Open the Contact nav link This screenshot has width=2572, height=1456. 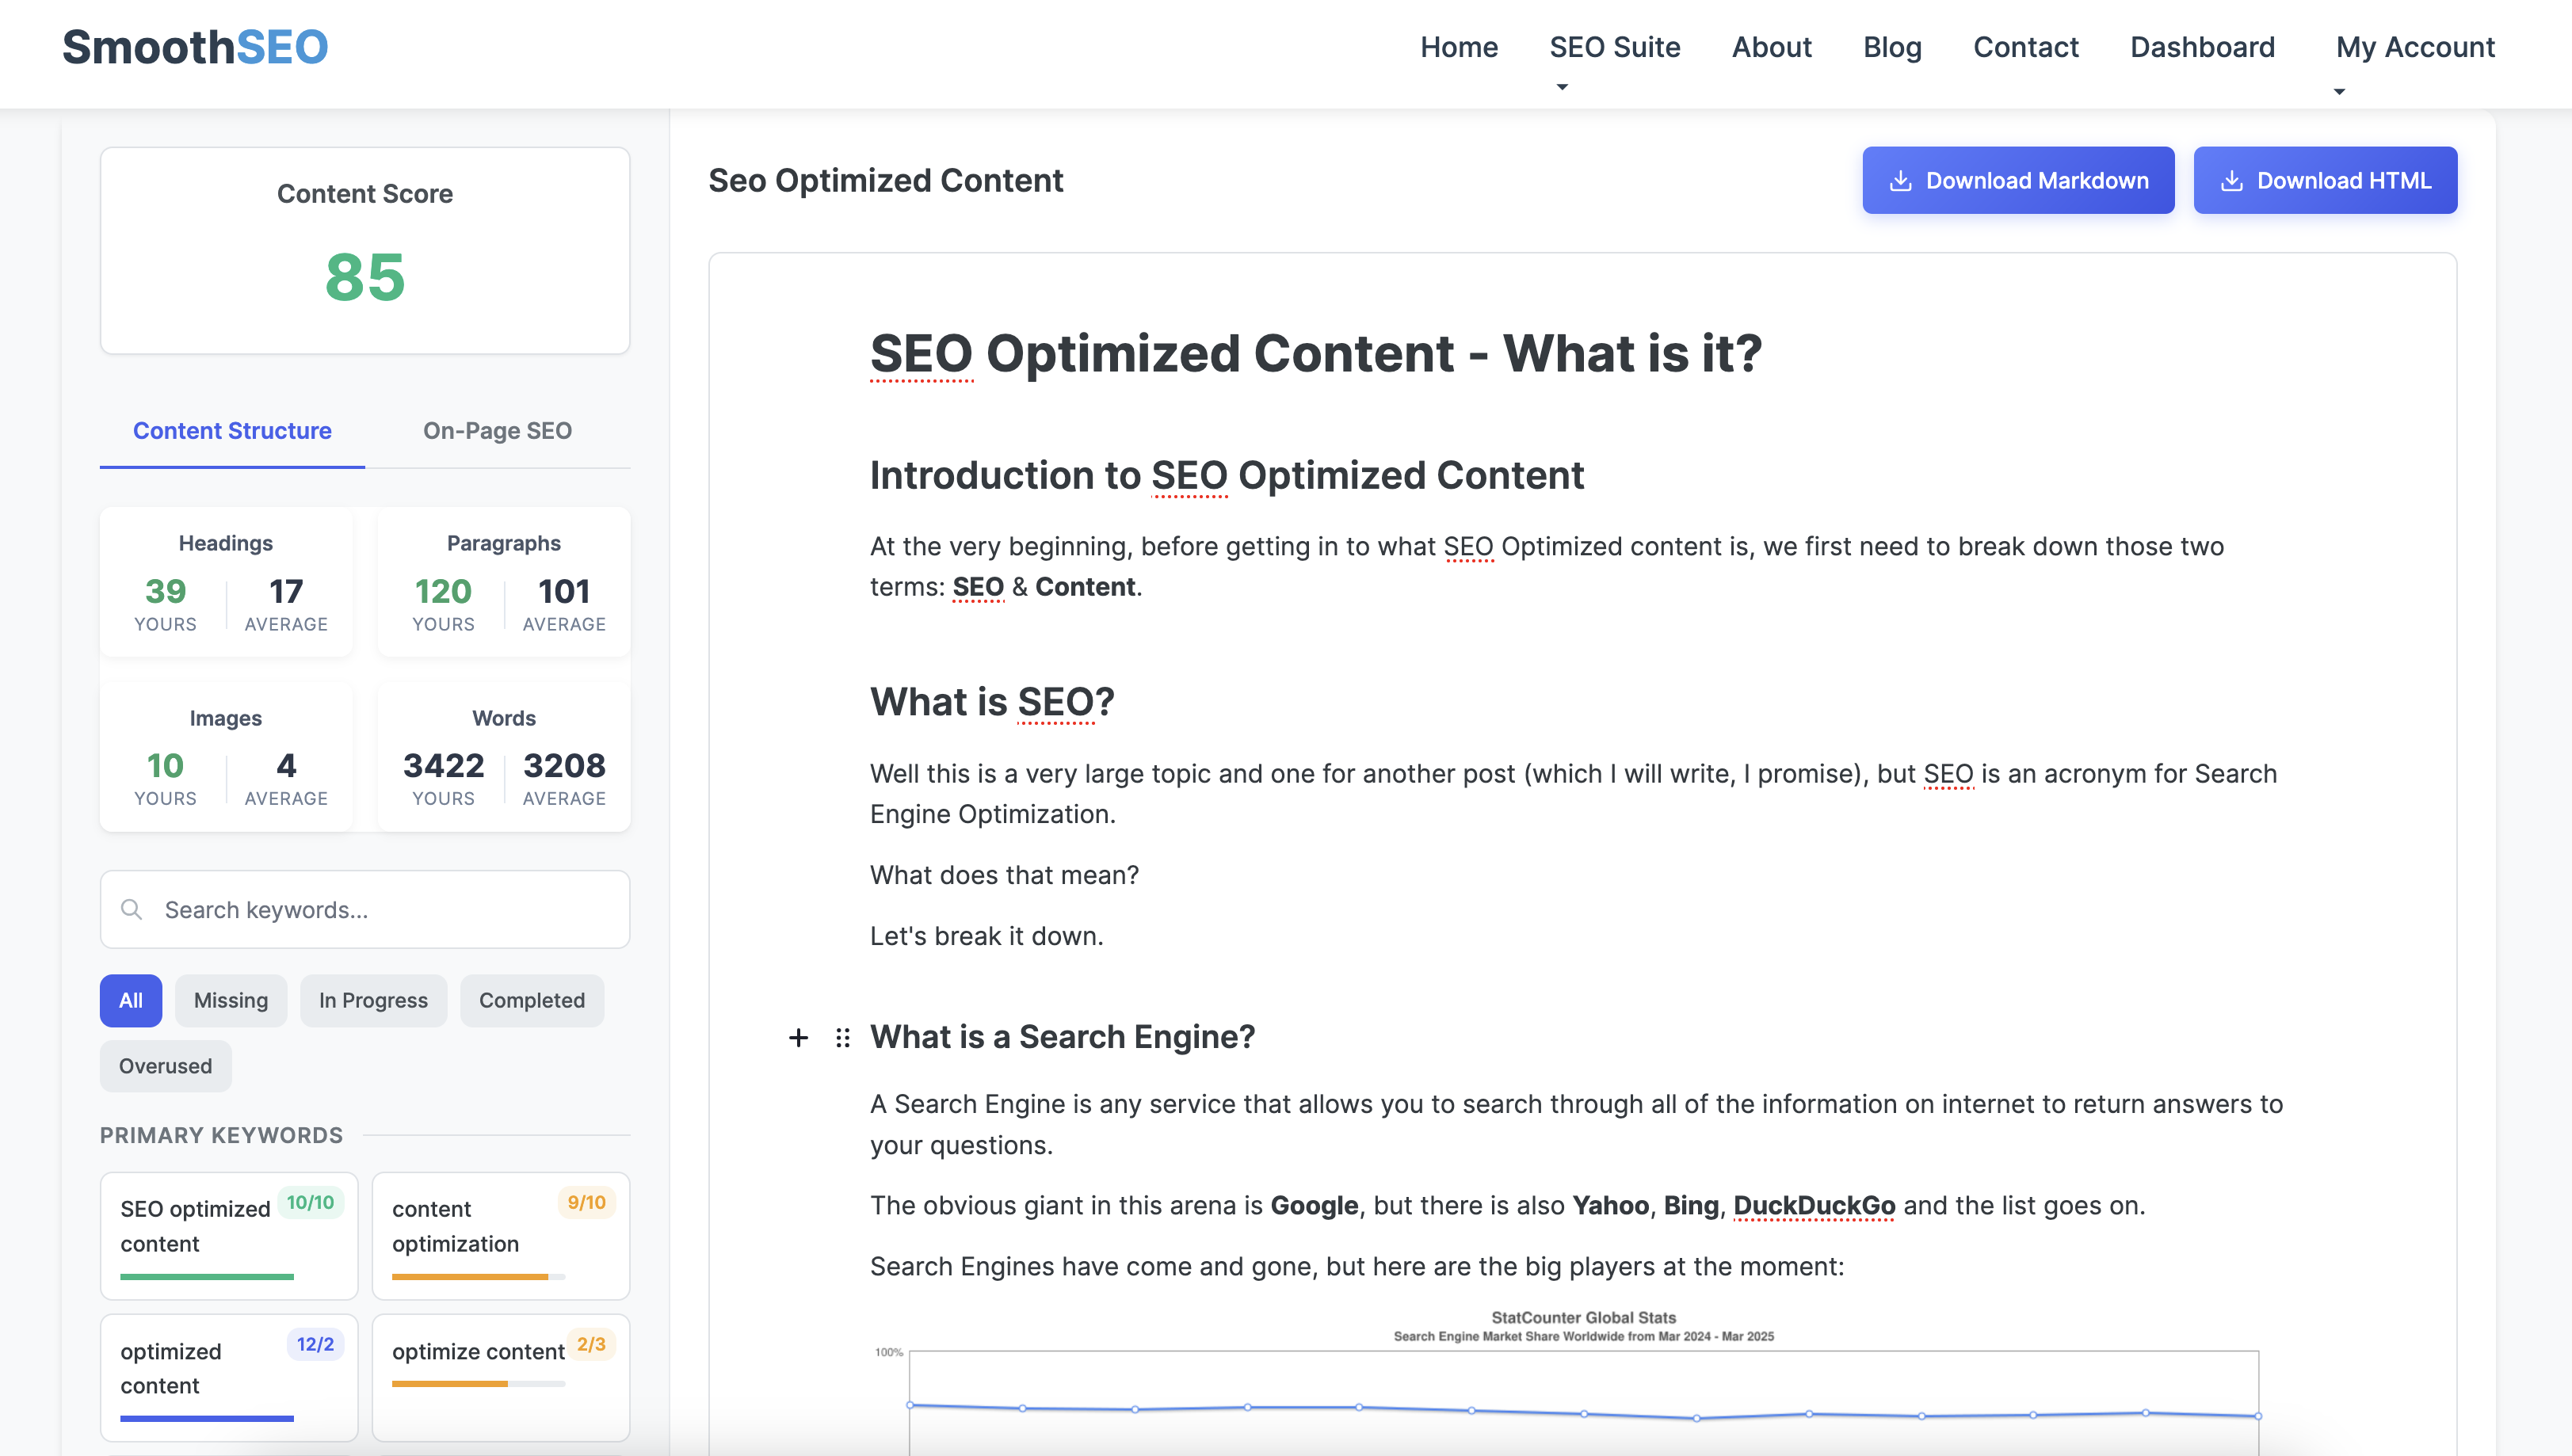click(x=2025, y=47)
